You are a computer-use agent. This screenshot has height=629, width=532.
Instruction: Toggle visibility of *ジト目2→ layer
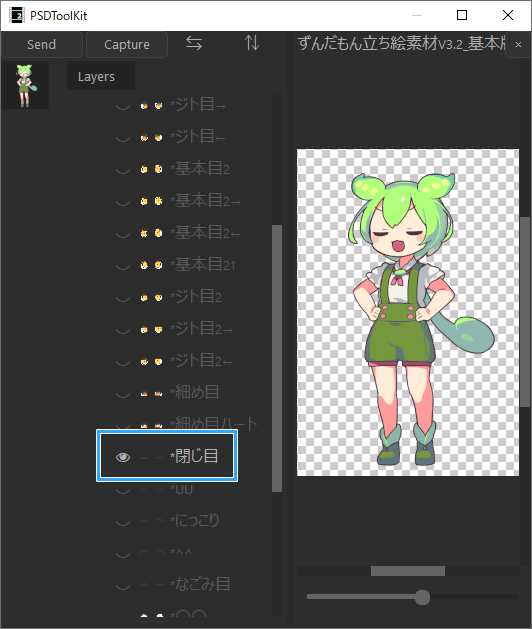[123, 330]
